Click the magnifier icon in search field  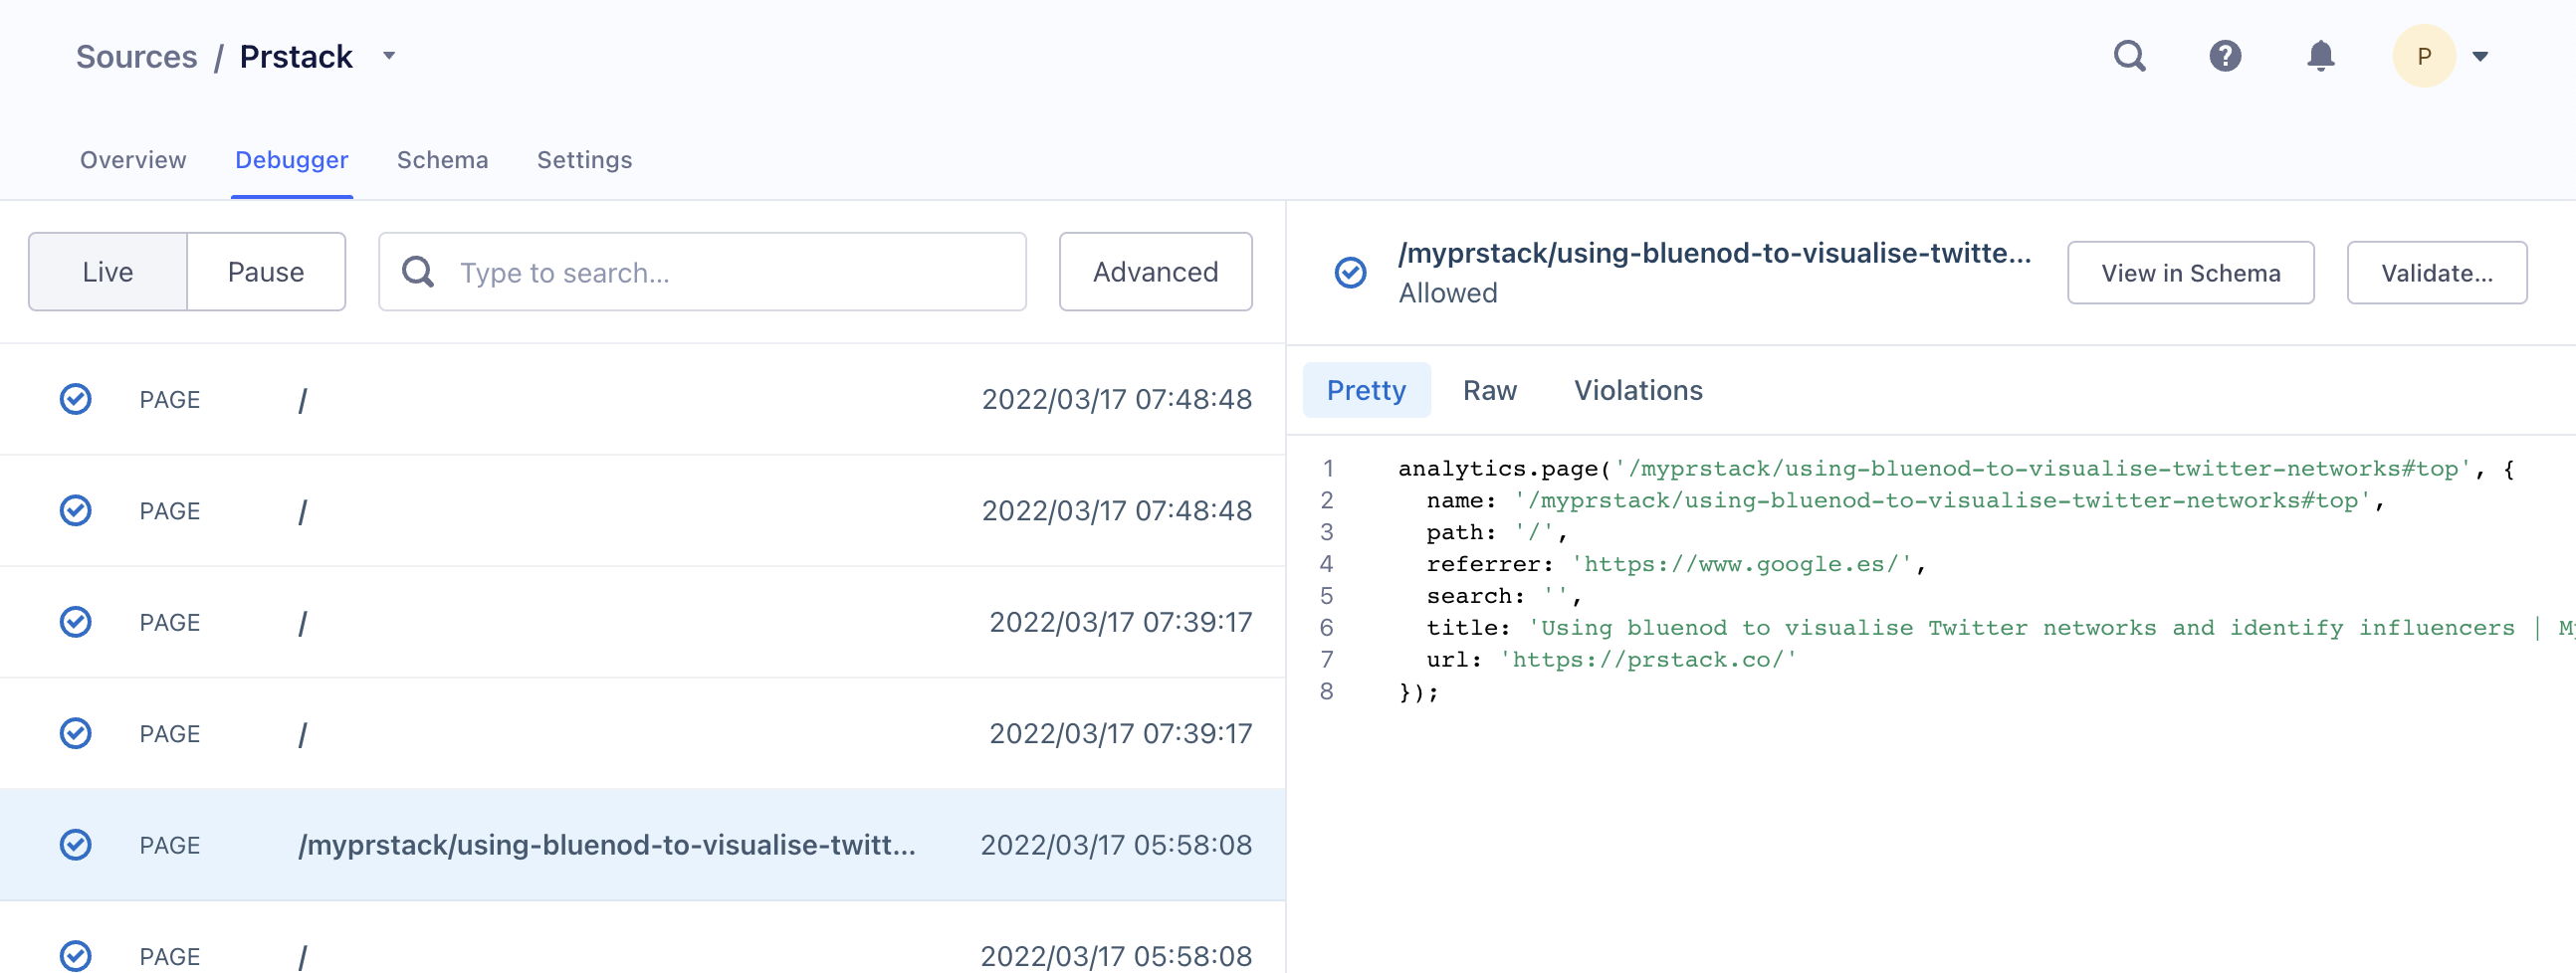418,272
